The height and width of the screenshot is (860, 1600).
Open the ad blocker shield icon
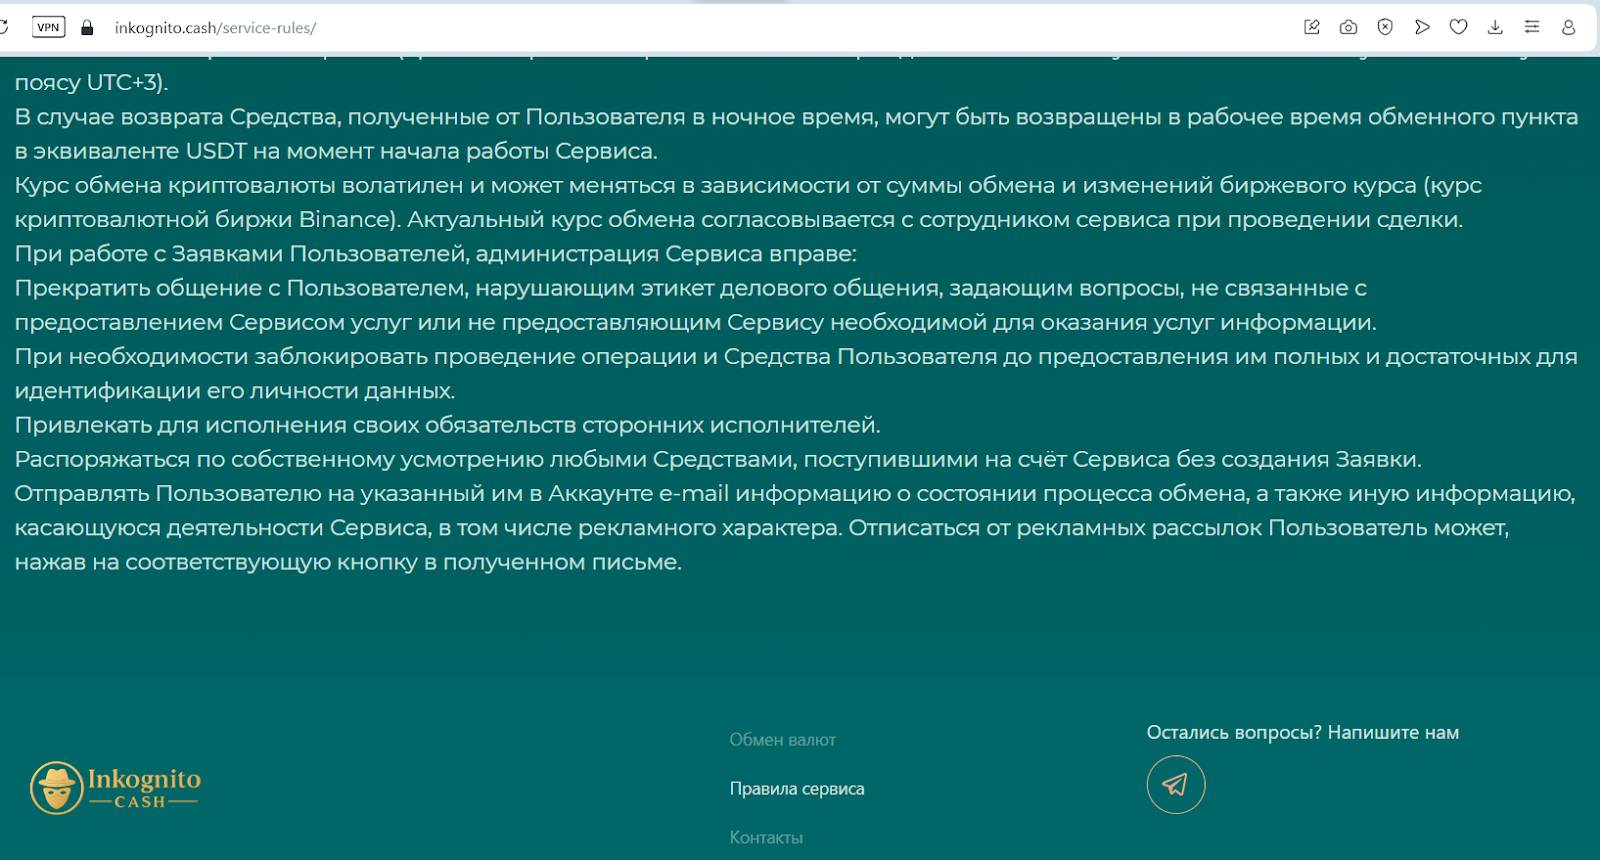point(1385,27)
